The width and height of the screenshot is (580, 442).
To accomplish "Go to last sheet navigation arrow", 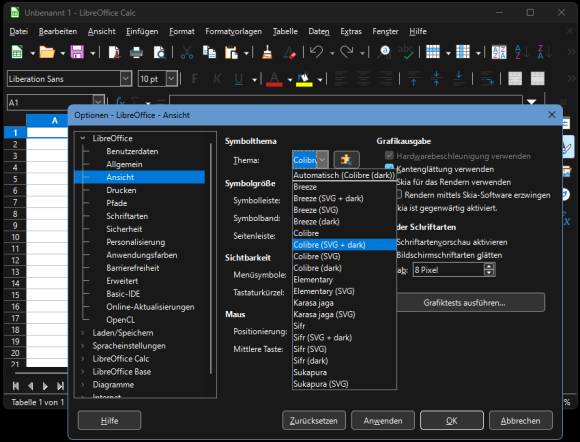I will pos(60,386).
